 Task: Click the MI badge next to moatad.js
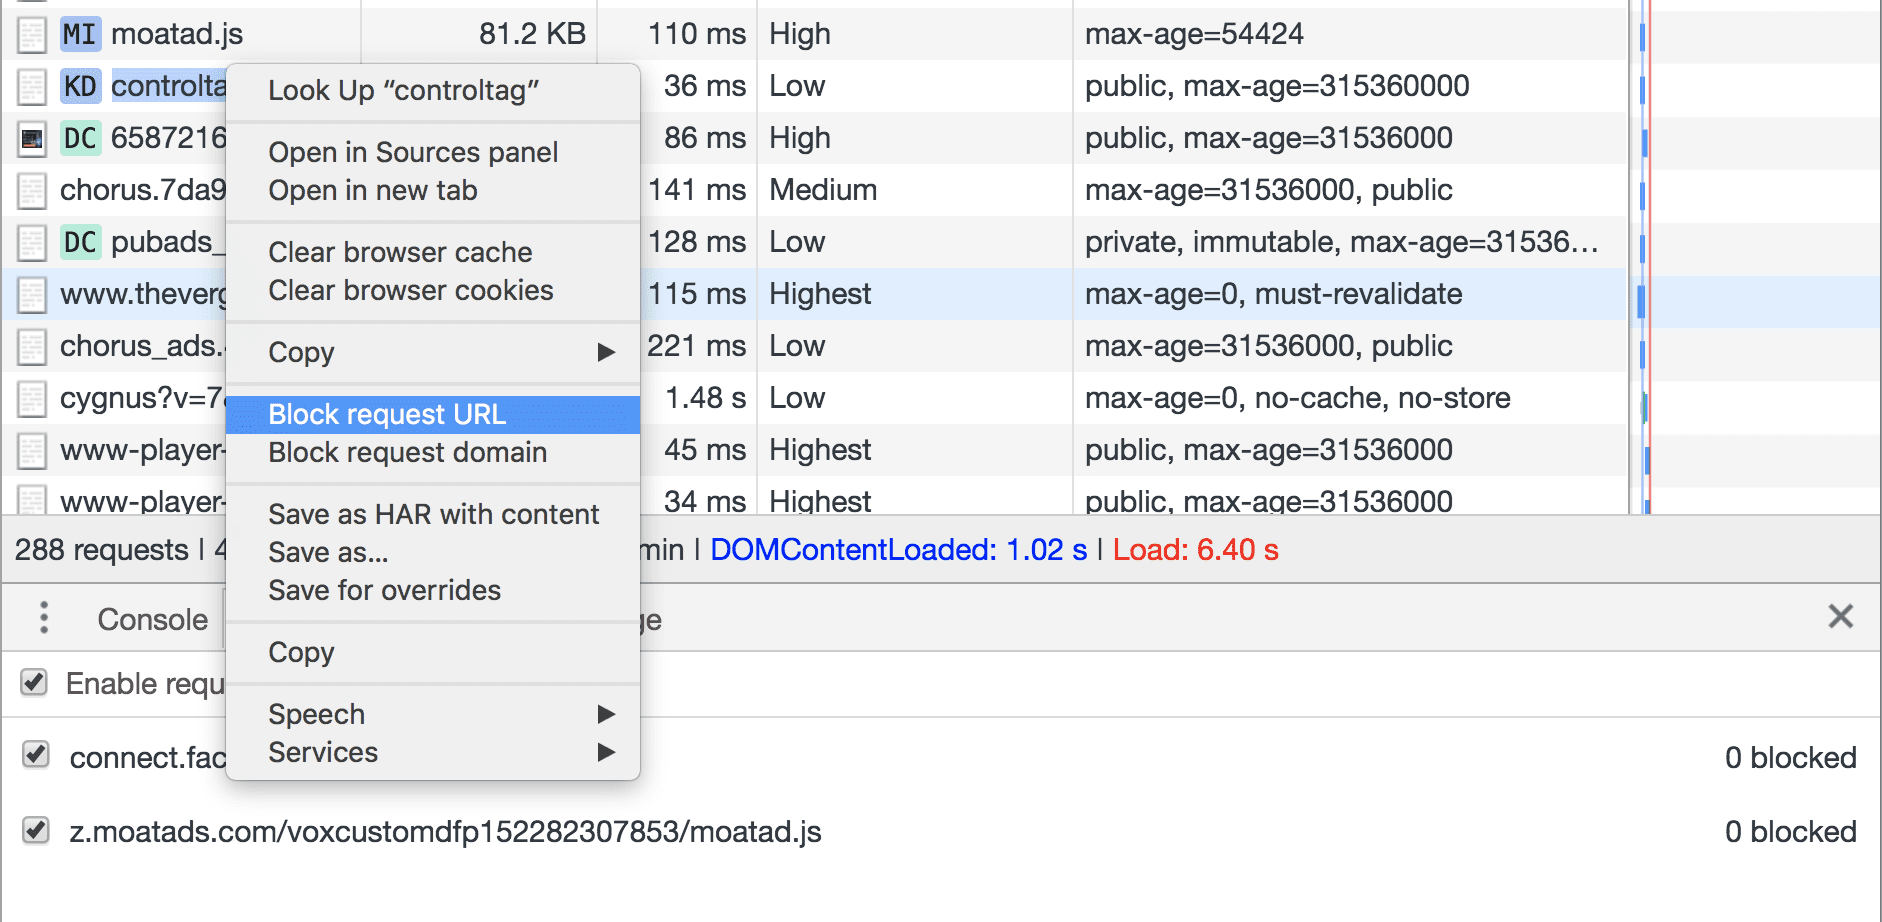[79, 33]
